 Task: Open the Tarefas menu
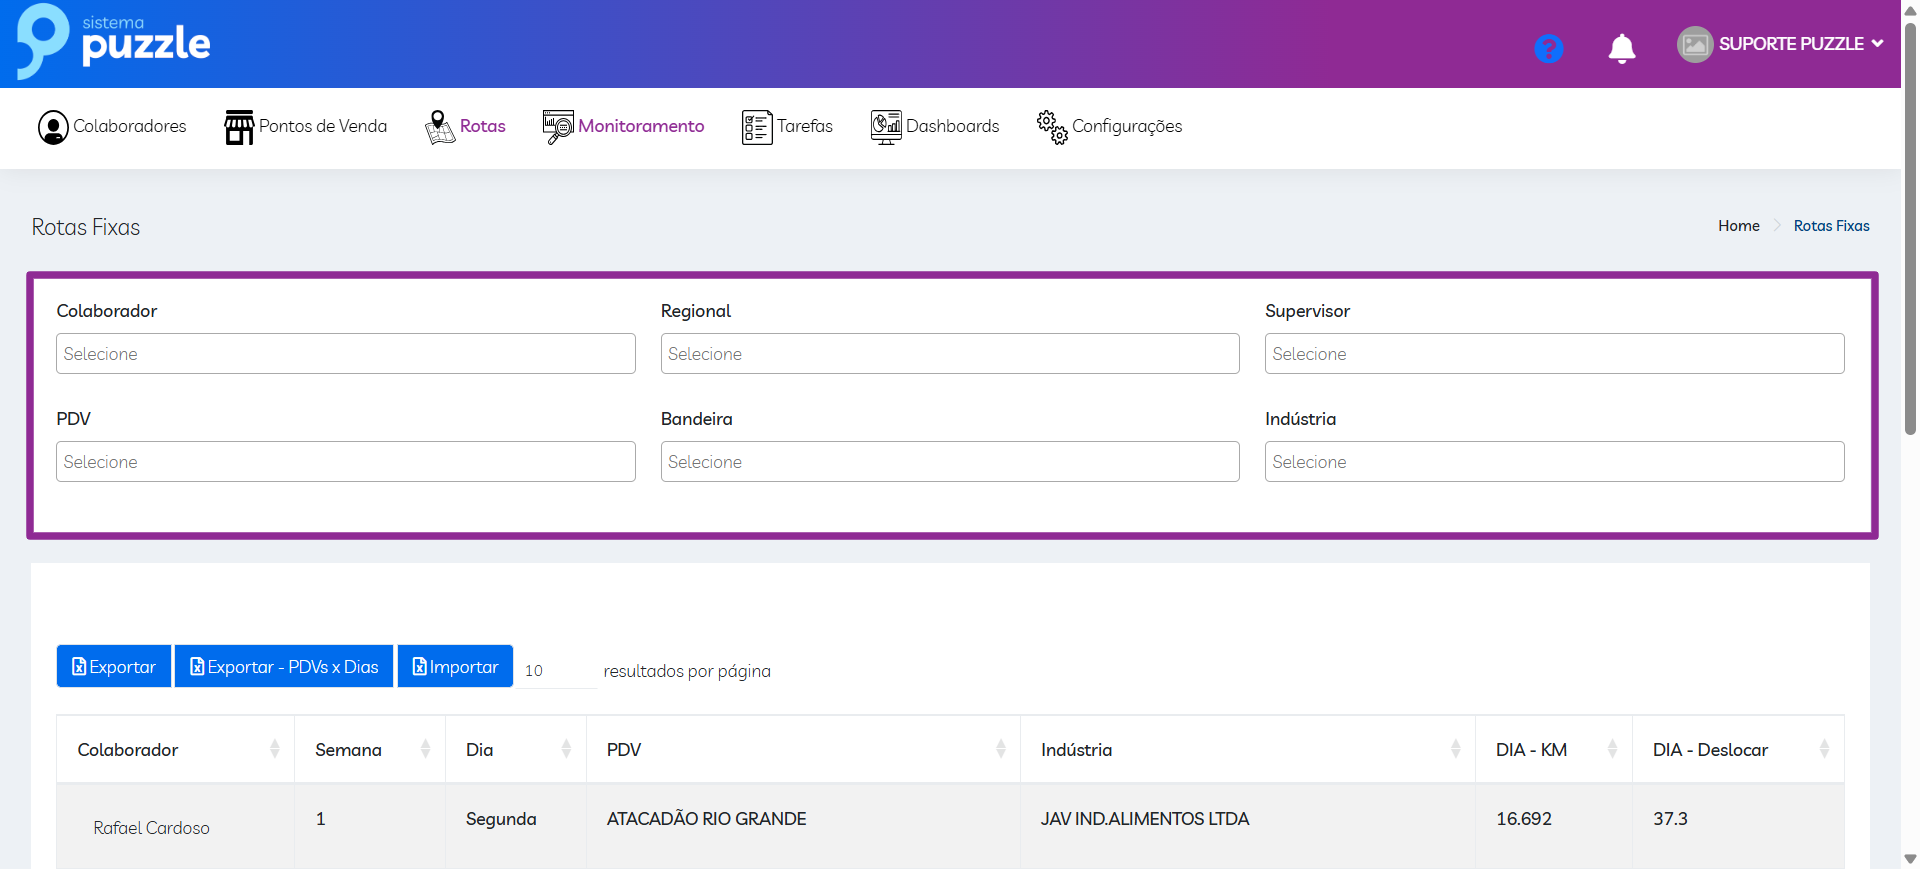tap(788, 127)
